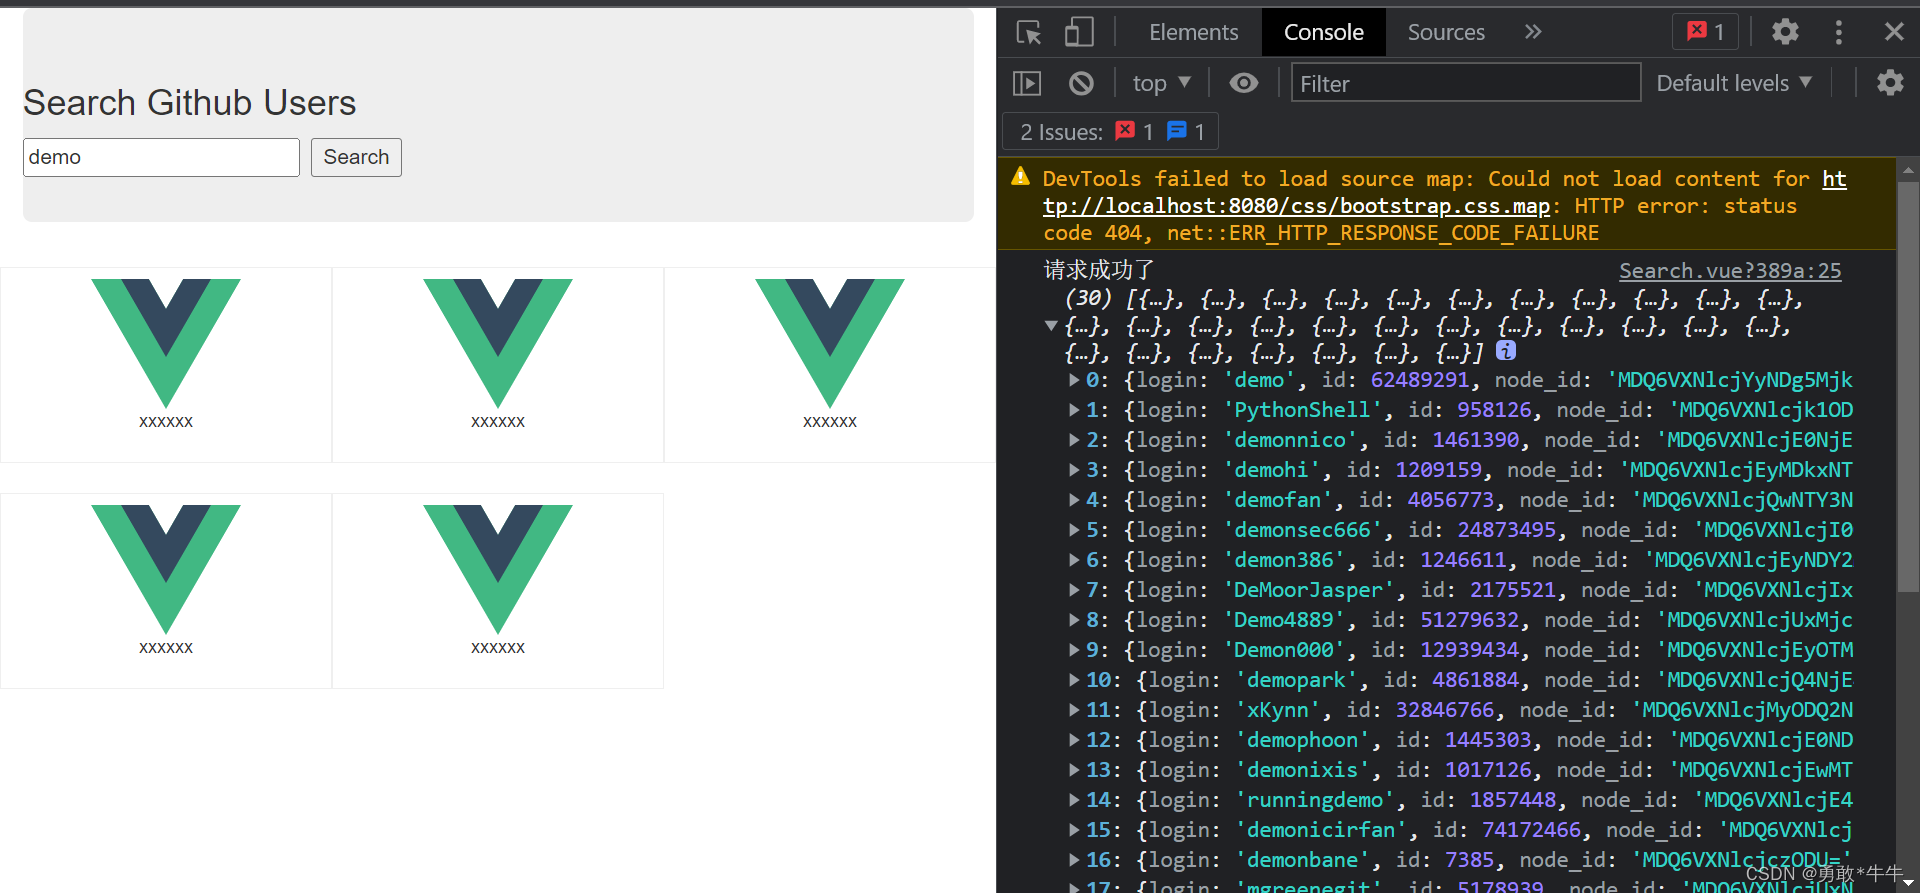Click the Search button
1920x893 pixels.
click(356, 157)
